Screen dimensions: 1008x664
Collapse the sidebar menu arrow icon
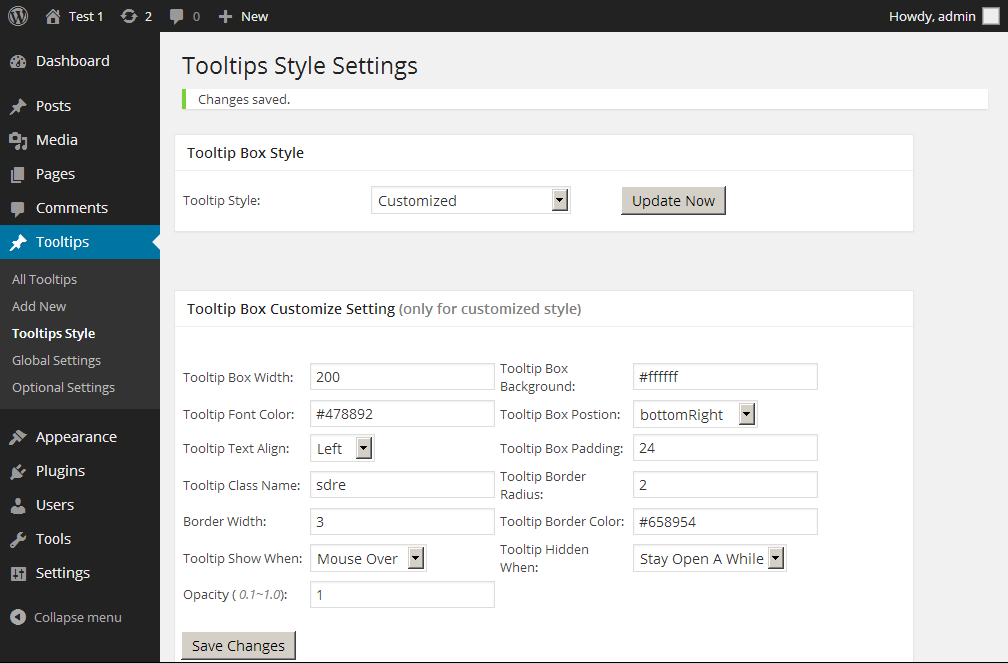(x=18, y=618)
